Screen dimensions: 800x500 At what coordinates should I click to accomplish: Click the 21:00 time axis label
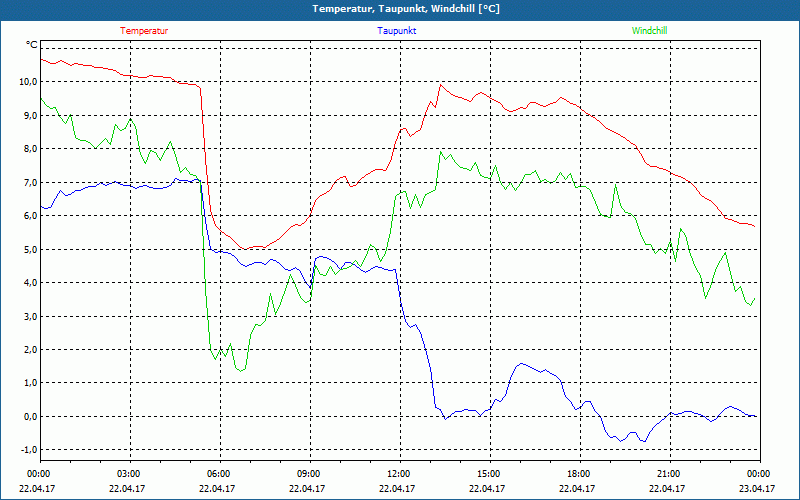pos(669,474)
